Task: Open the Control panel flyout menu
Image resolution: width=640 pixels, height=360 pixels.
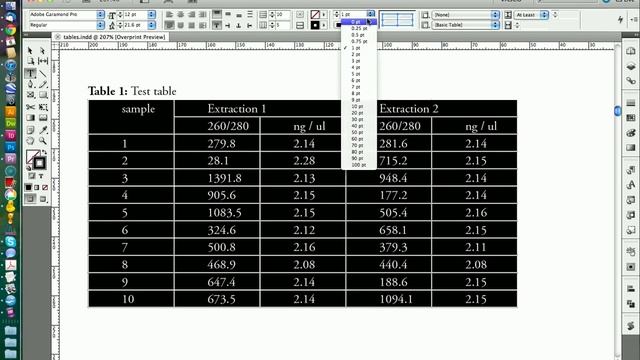Action: click(x=634, y=19)
